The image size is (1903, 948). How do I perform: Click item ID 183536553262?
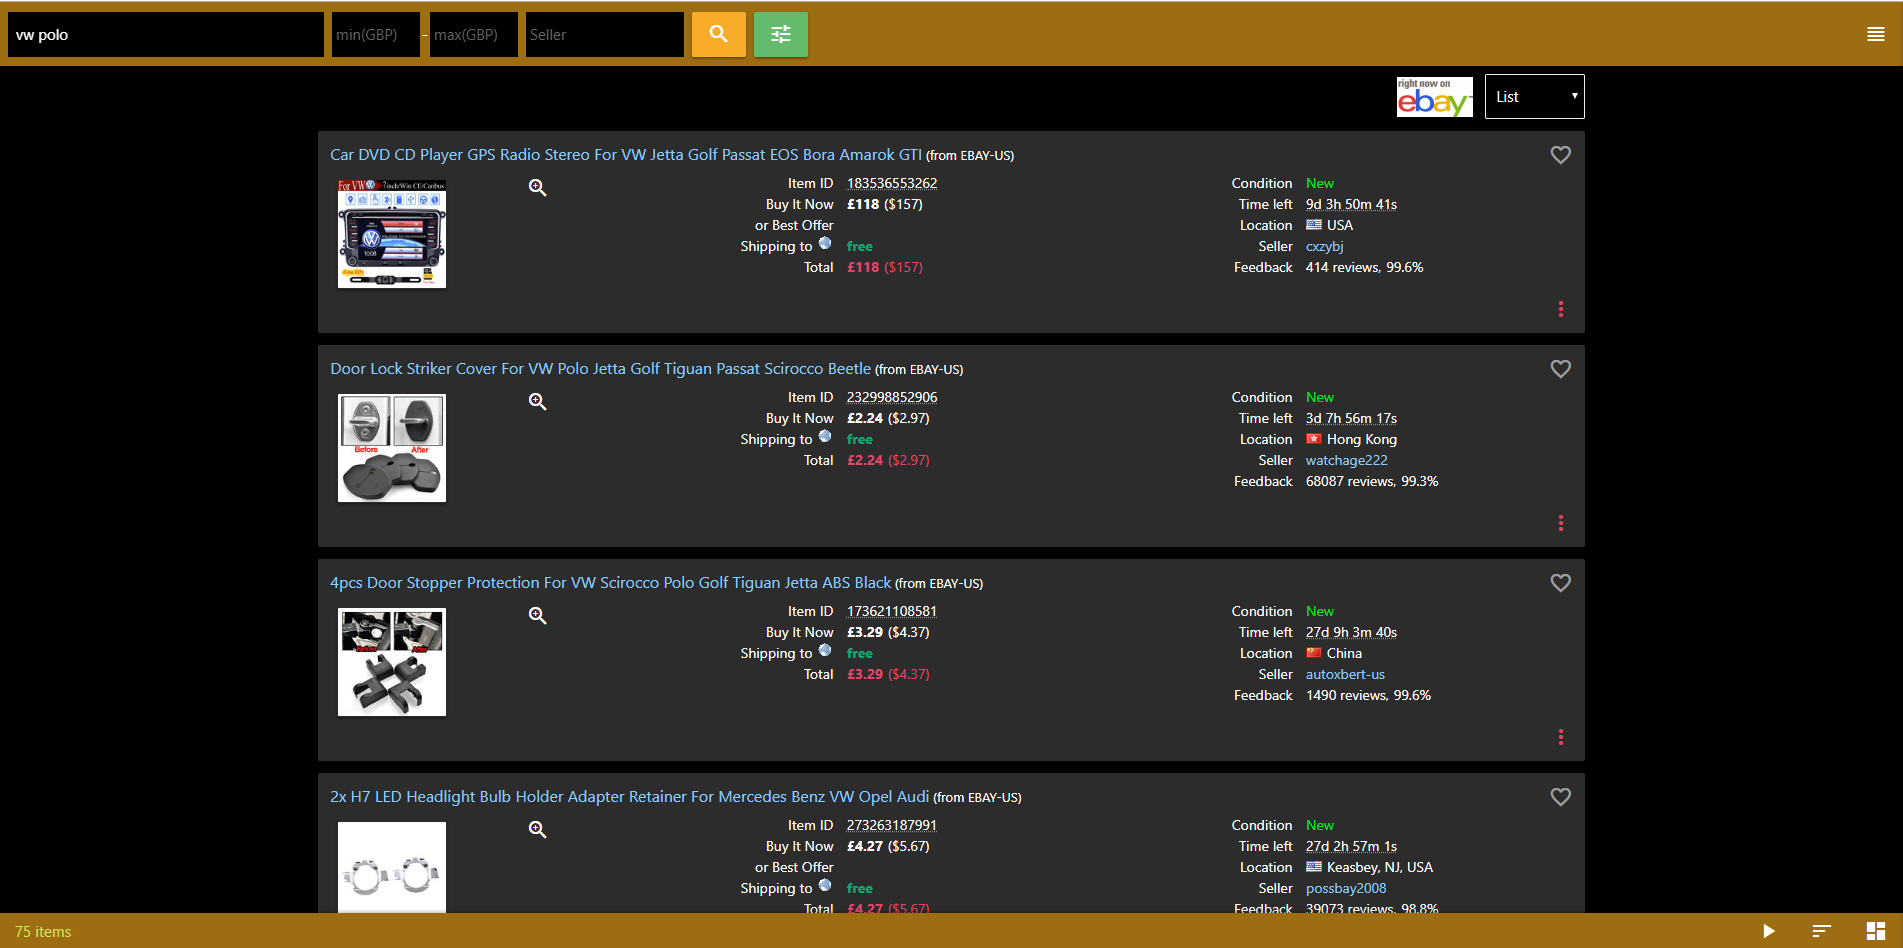pyautogui.click(x=892, y=183)
